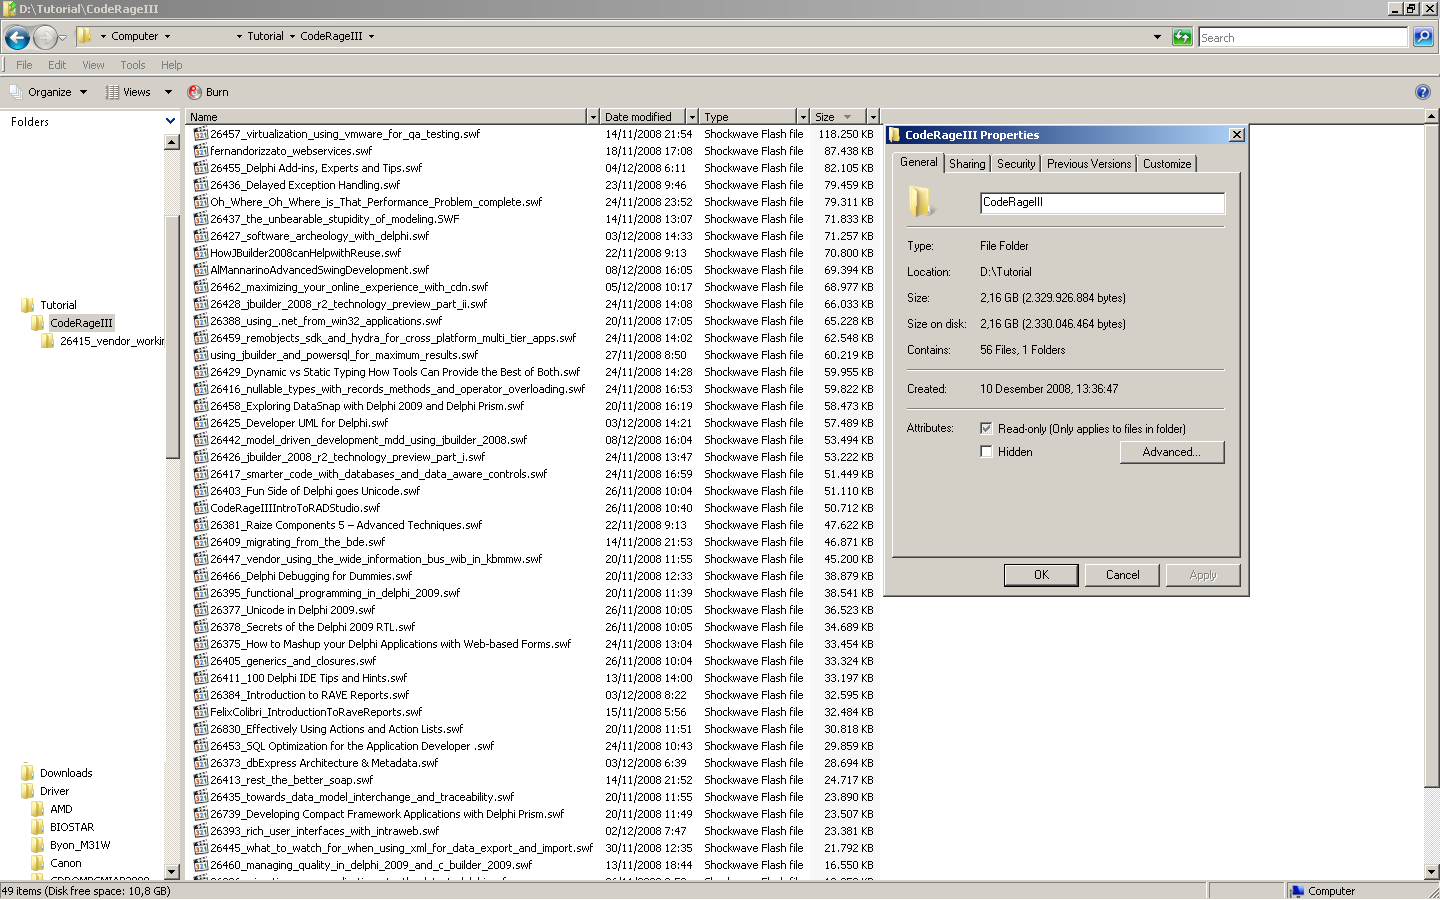The width and height of the screenshot is (1440, 900).
Task: Expand the CodeRageIII breadcrumb dropdown arrow
Action: [371, 36]
